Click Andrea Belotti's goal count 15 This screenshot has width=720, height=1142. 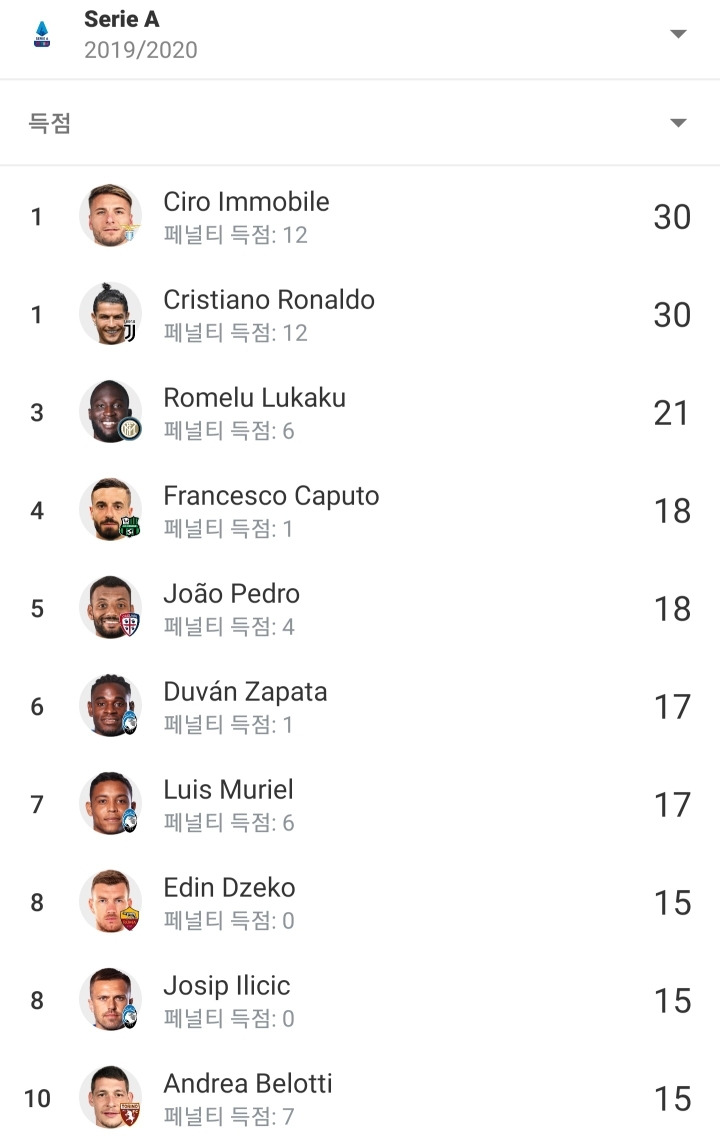672,1099
